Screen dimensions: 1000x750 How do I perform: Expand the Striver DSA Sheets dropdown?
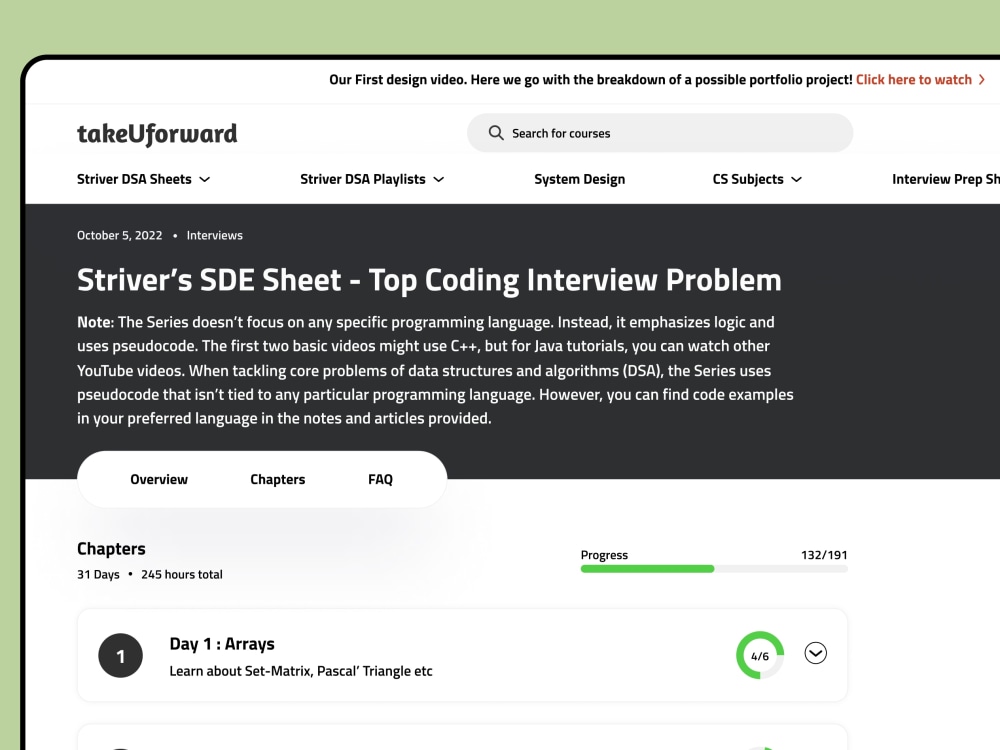pyautogui.click(x=143, y=179)
